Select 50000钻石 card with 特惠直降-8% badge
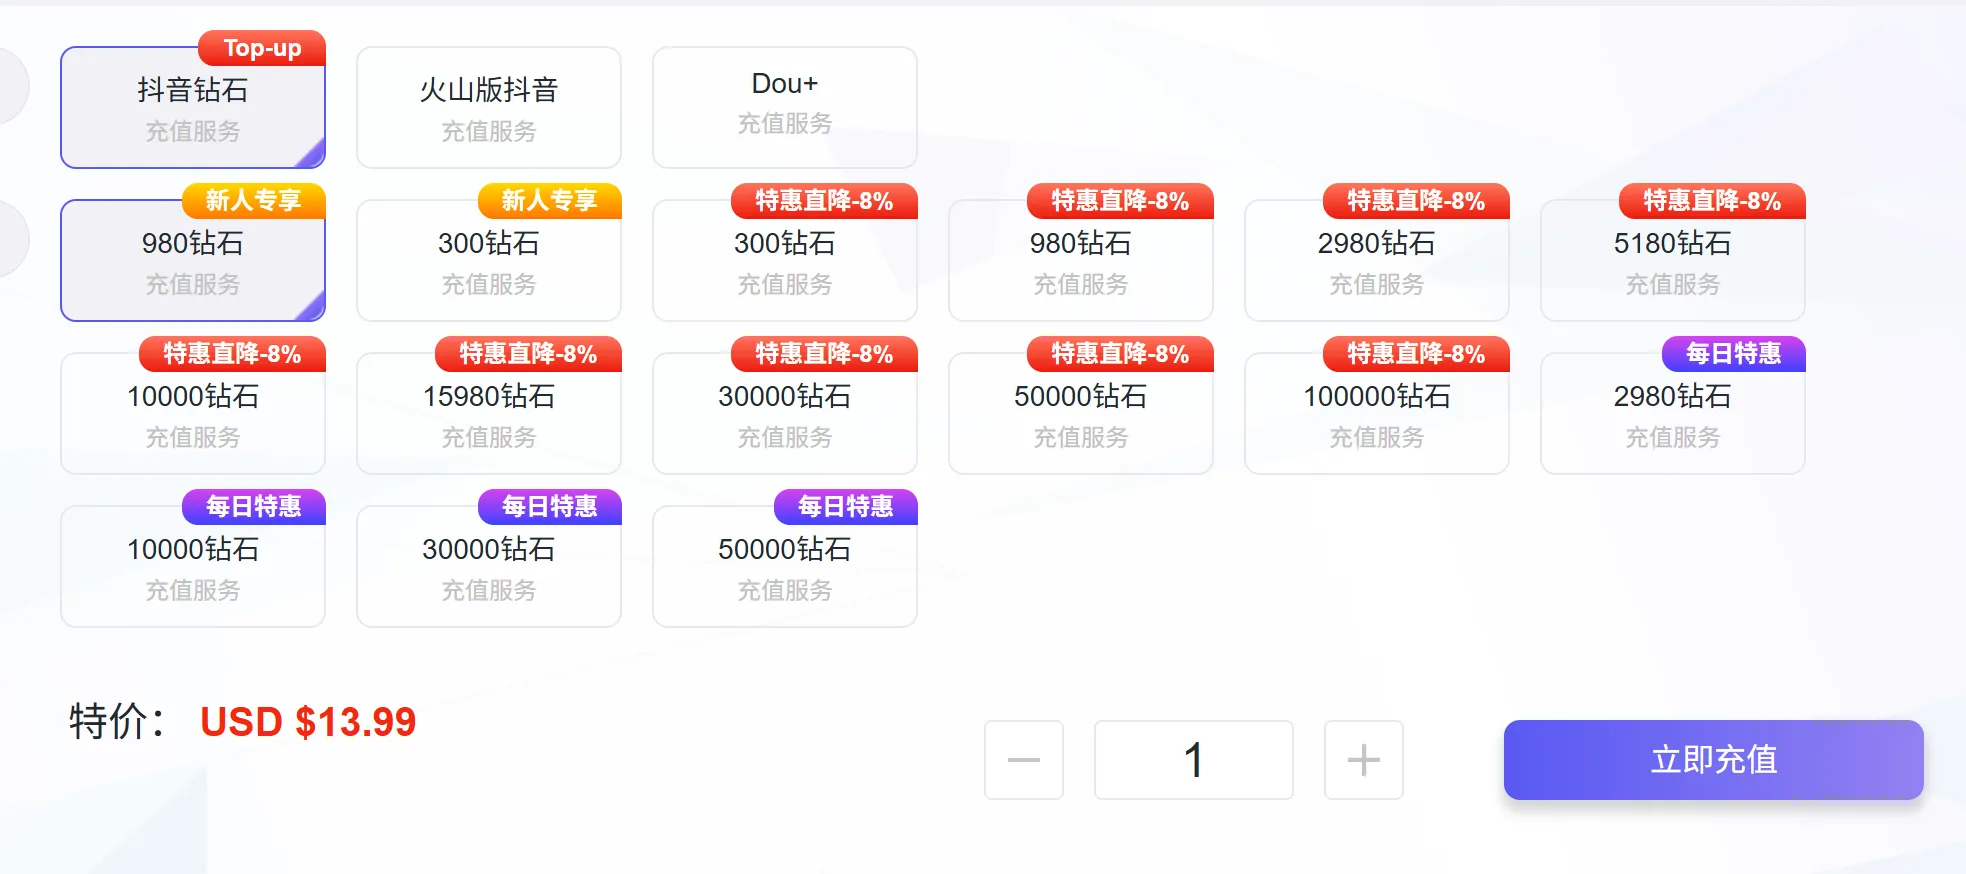Image resolution: width=1966 pixels, height=874 pixels. [x=1081, y=414]
